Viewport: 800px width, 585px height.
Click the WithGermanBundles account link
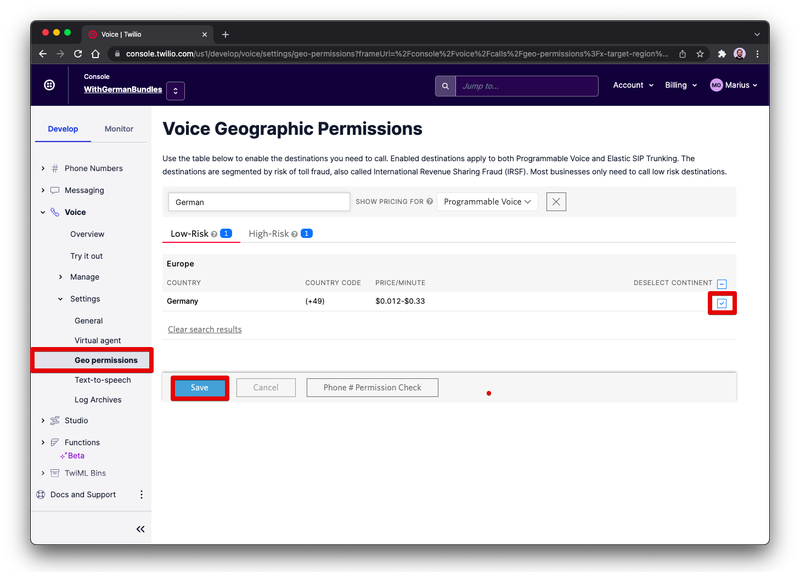point(123,90)
